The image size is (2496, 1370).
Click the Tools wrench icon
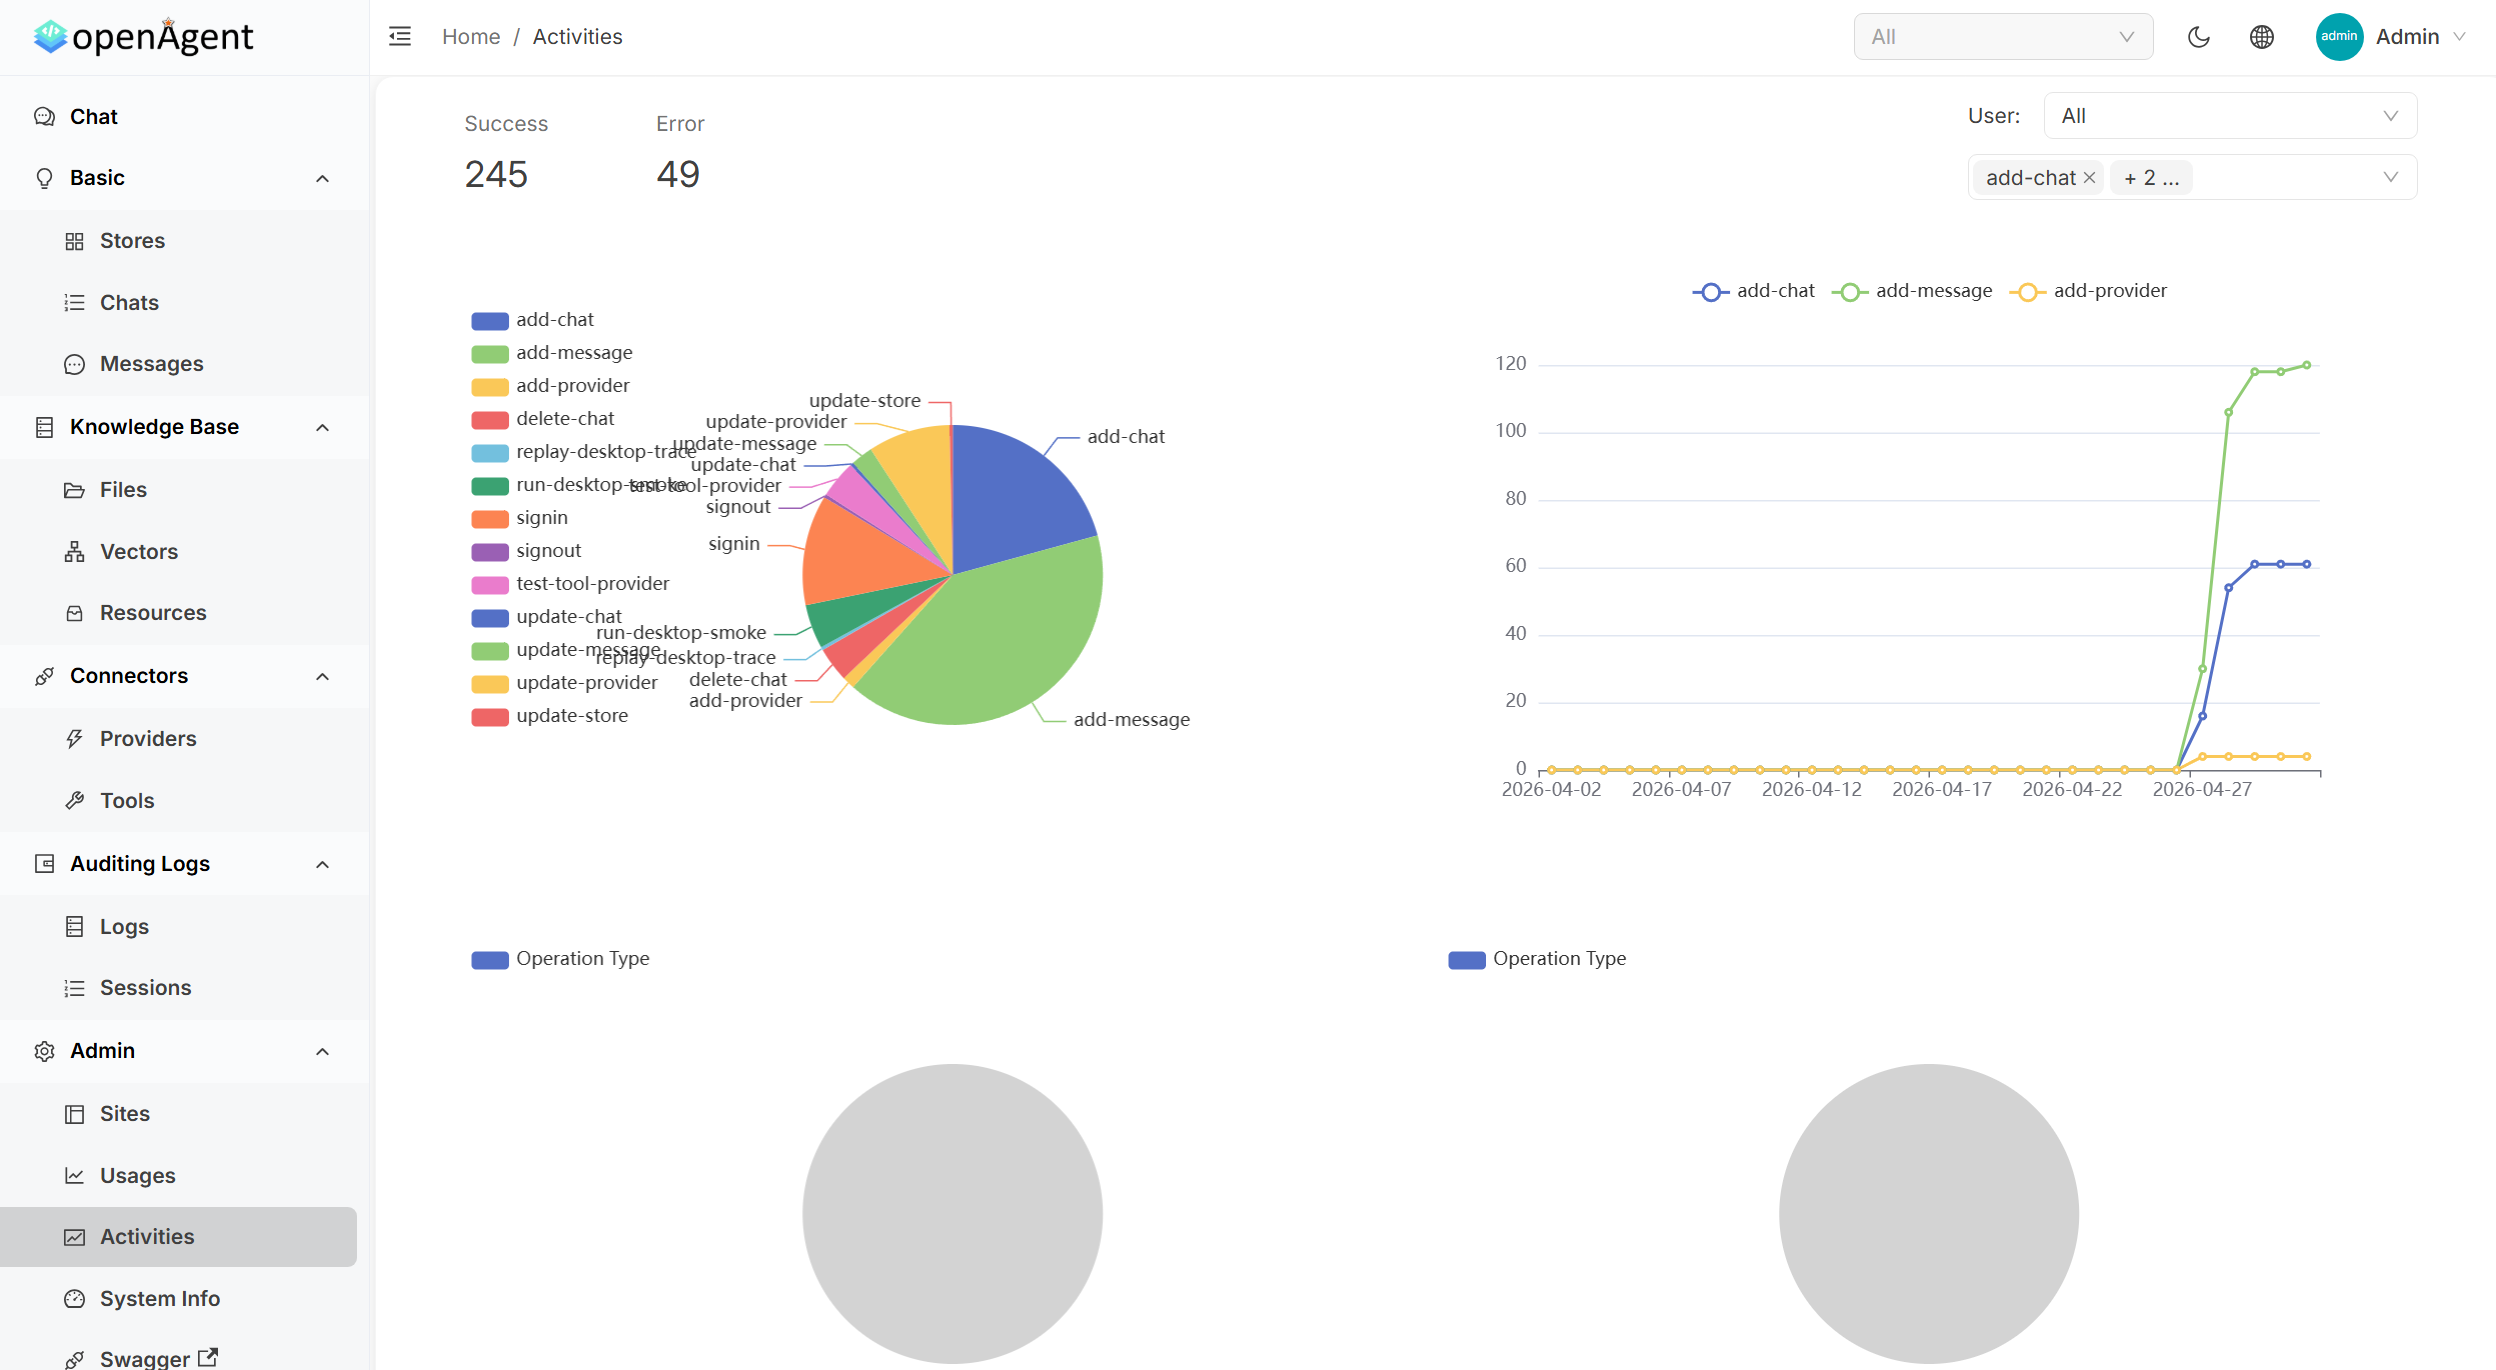click(x=74, y=801)
